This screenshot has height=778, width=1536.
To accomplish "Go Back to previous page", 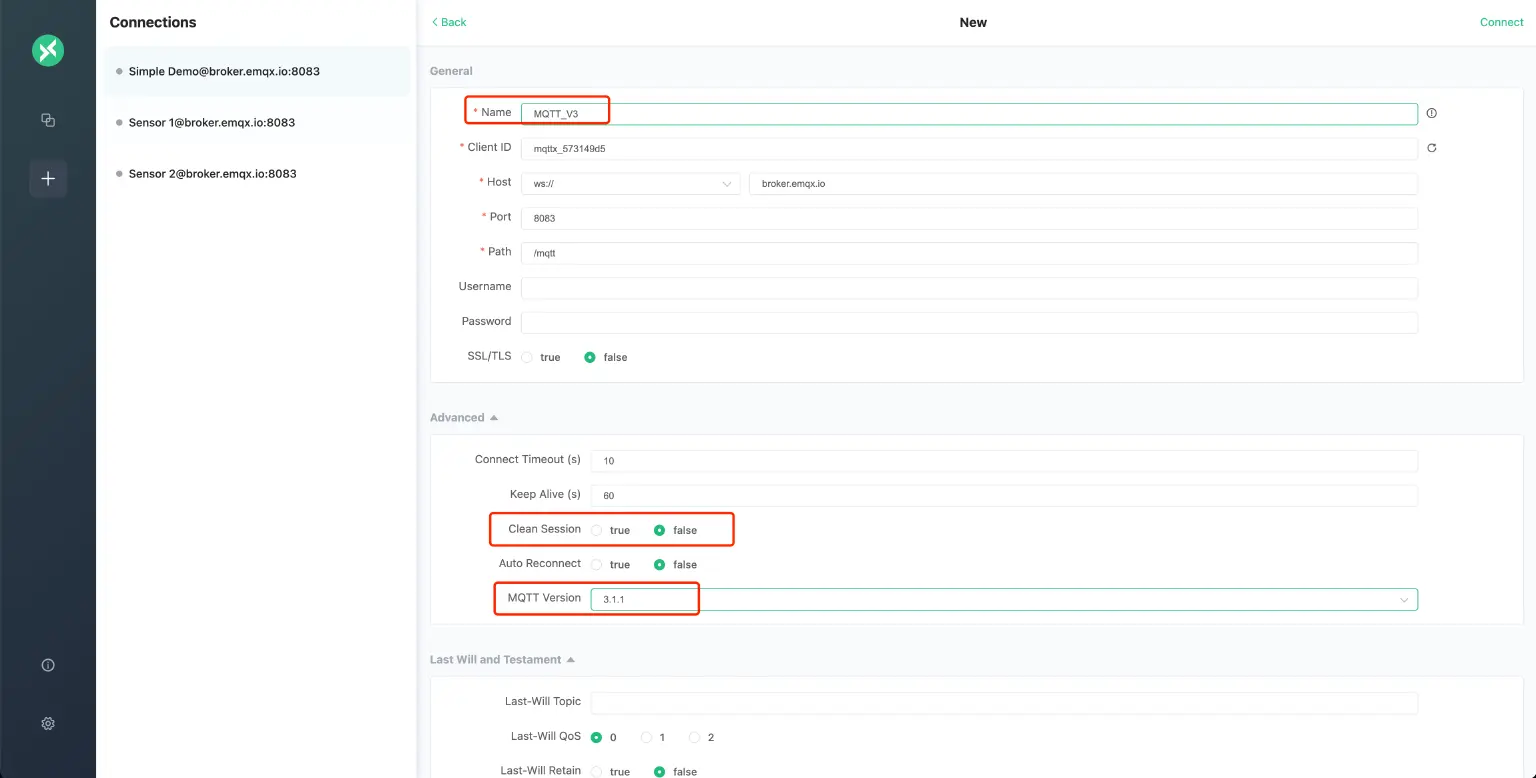I will click(449, 22).
